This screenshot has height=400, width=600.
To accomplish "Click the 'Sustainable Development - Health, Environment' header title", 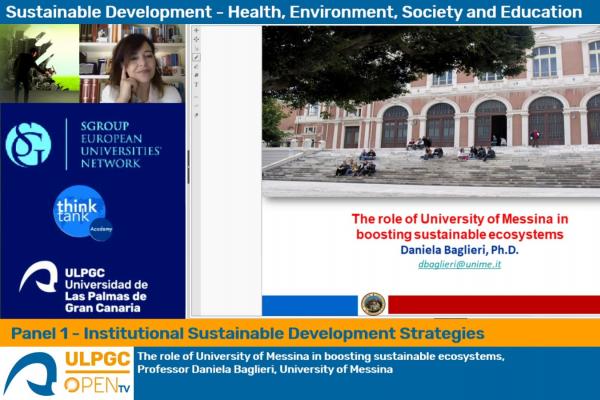I will [x=294, y=12].
